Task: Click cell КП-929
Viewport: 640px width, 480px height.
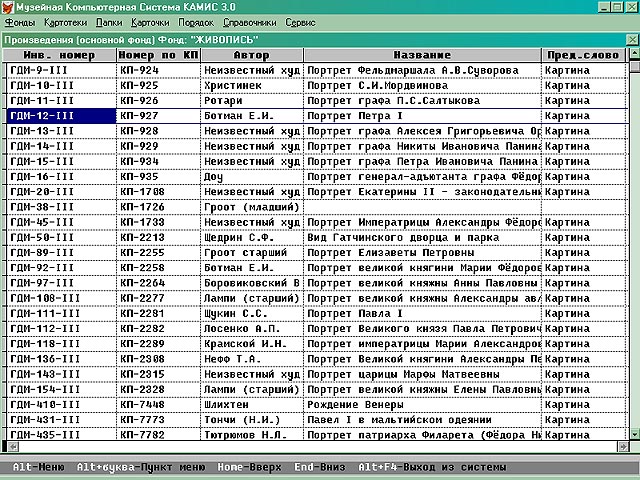Action: [158, 146]
